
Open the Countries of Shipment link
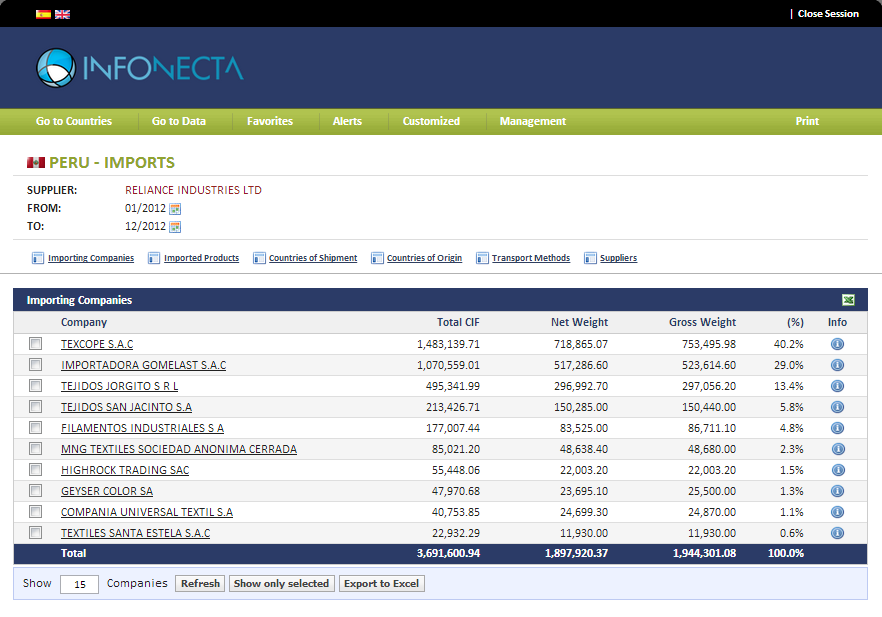pyautogui.click(x=313, y=258)
